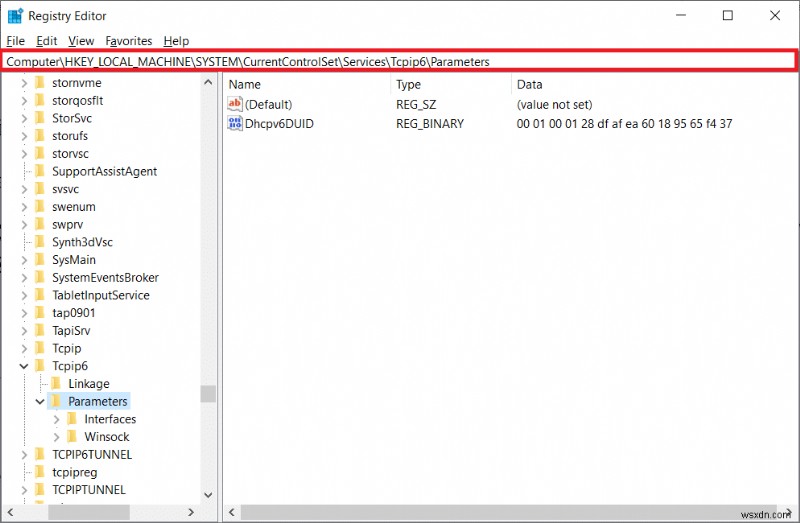Click the folder icon of svsvc key
The width and height of the screenshot is (800, 523).
click(x=40, y=189)
